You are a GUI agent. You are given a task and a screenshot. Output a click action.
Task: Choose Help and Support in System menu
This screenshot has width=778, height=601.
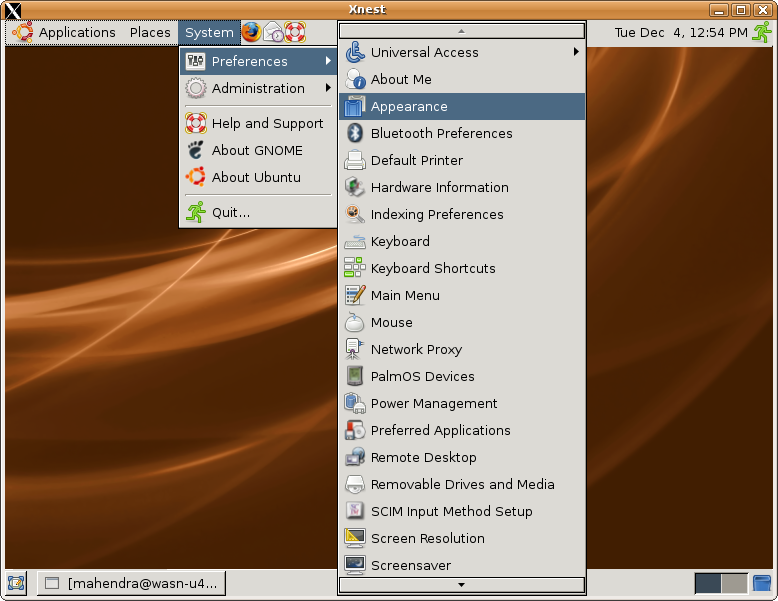pos(258,123)
